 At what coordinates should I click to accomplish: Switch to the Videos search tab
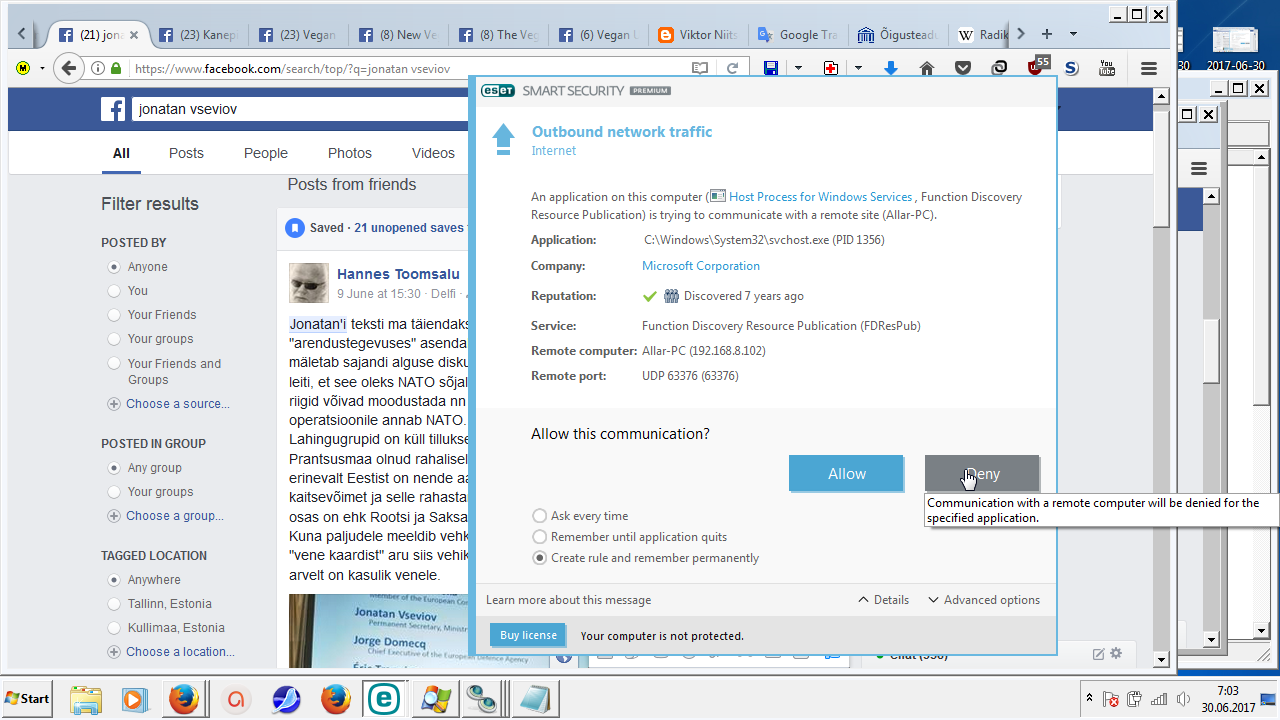point(433,153)
